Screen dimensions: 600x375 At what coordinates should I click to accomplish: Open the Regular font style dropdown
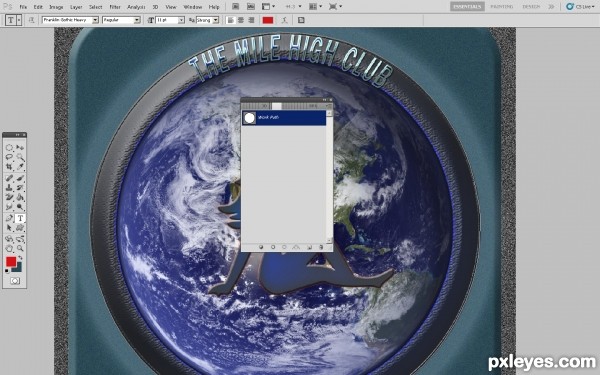point(137,20)
